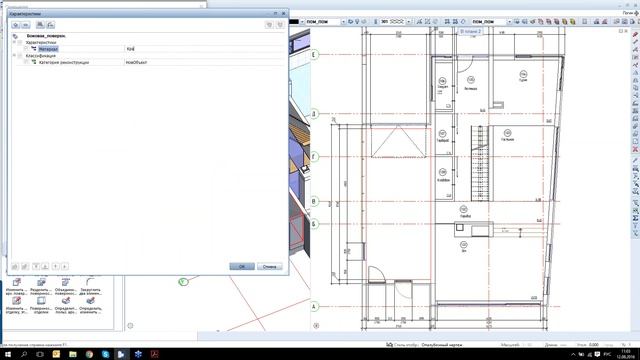Viewport: 640px width, 360px height.
Task: Select the Split surfaces tool in palette
Action: coord(41,282)
